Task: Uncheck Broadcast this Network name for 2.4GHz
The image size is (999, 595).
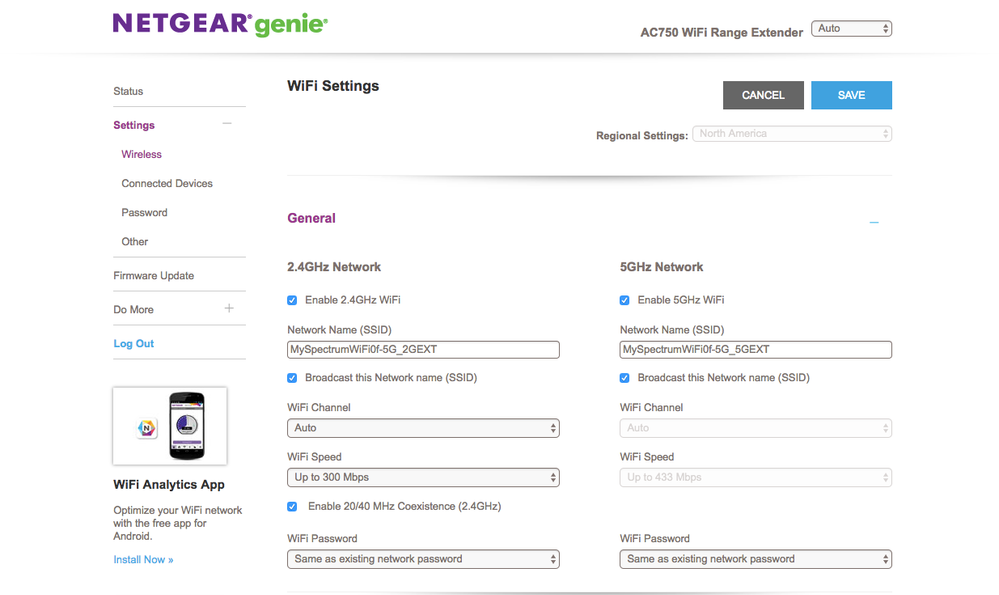Action: [x=292, y=378]
